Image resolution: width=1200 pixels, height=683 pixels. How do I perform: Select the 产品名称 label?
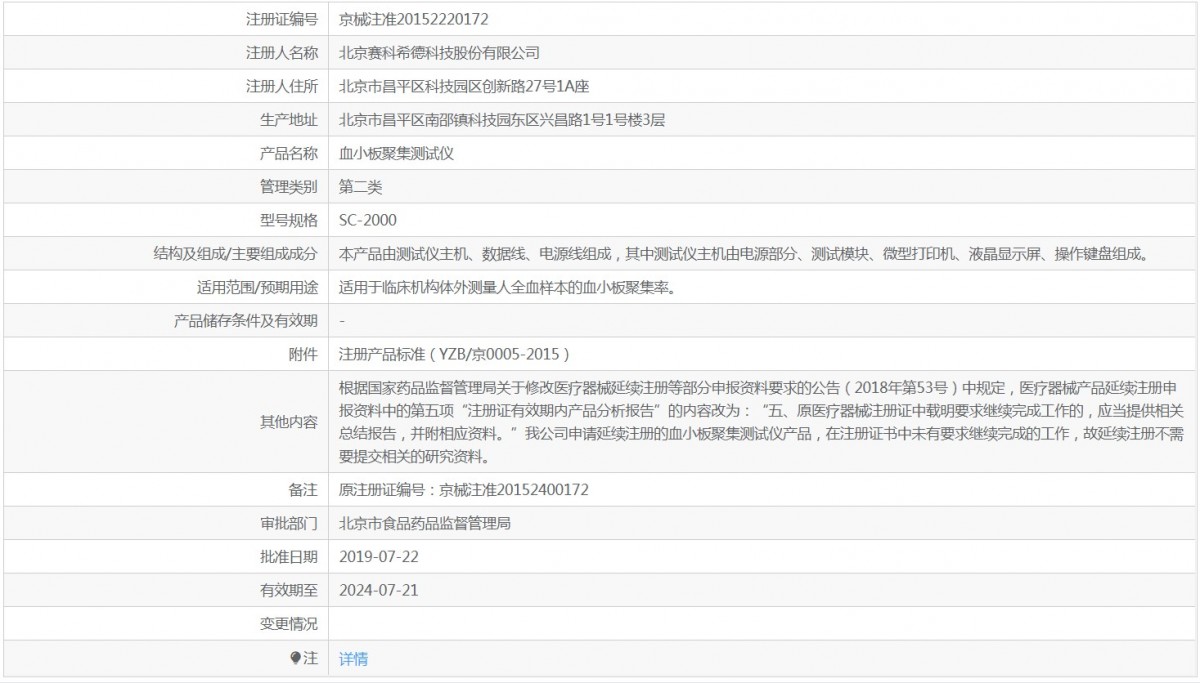[x=289, y=153]
